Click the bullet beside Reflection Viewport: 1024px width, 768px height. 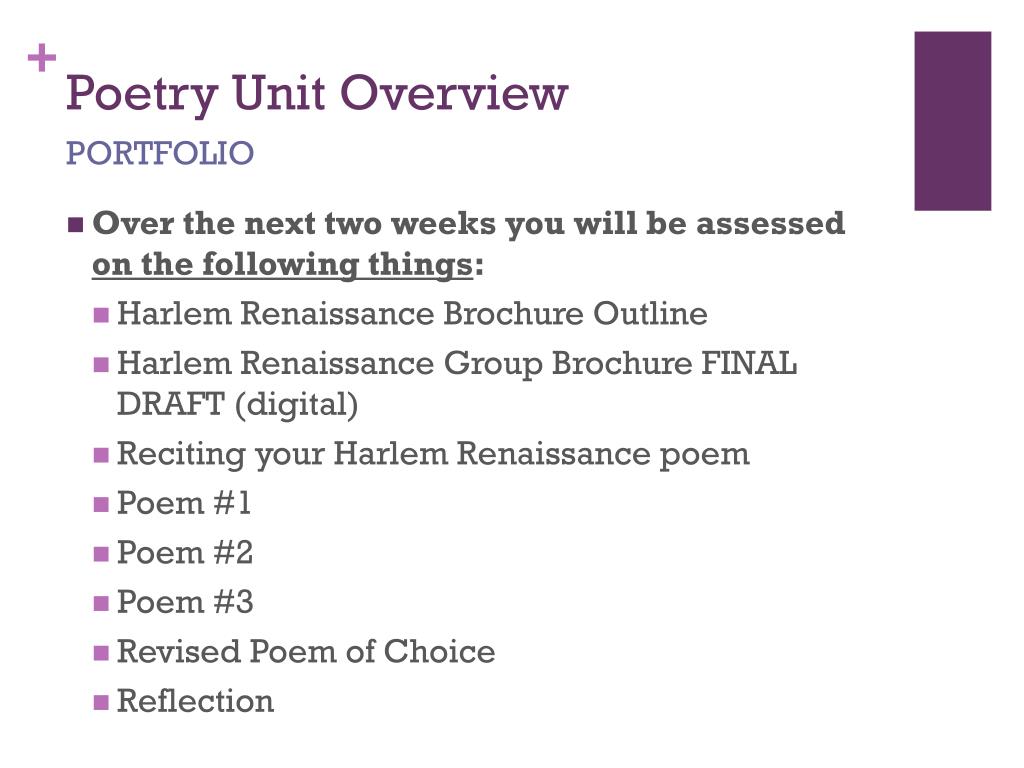tap(101, 703)
